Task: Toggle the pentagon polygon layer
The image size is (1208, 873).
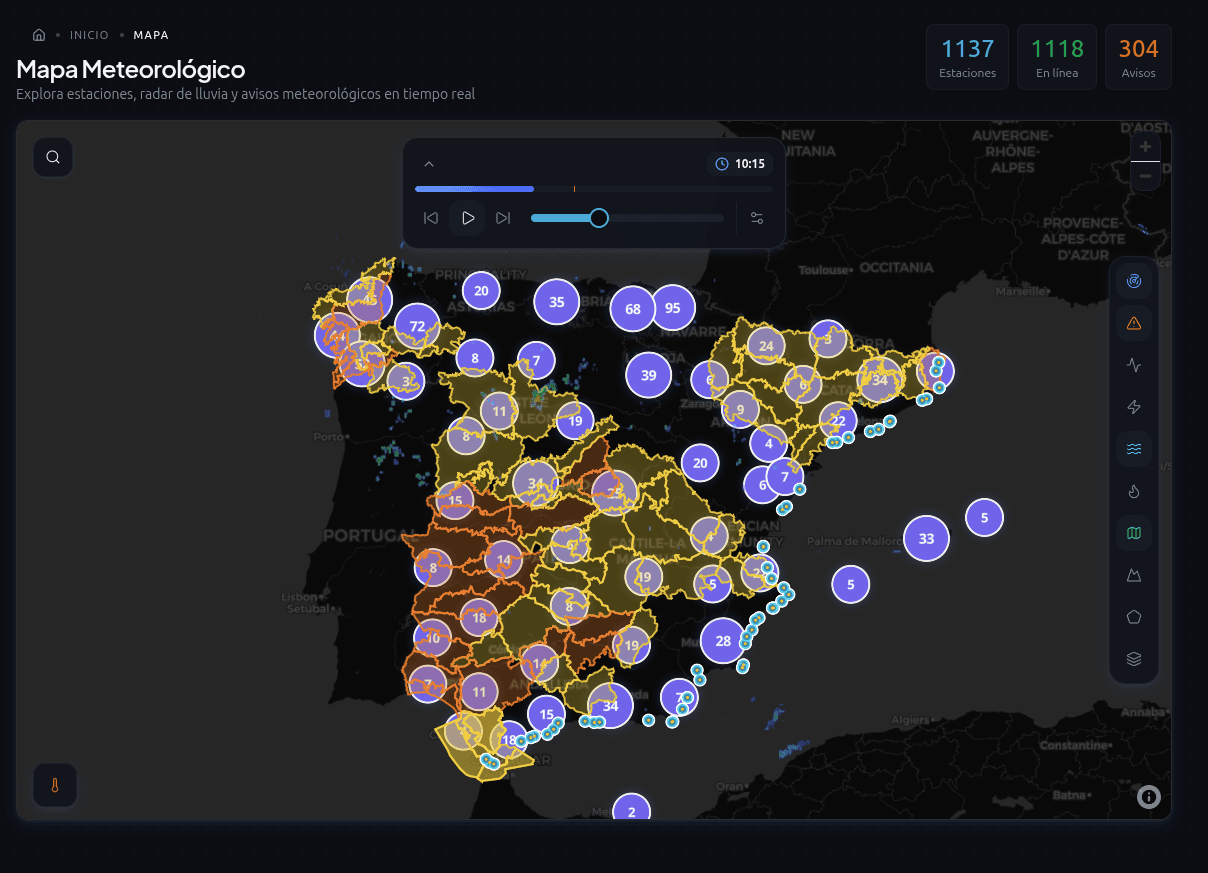Action: click(x=1134, y=617)
